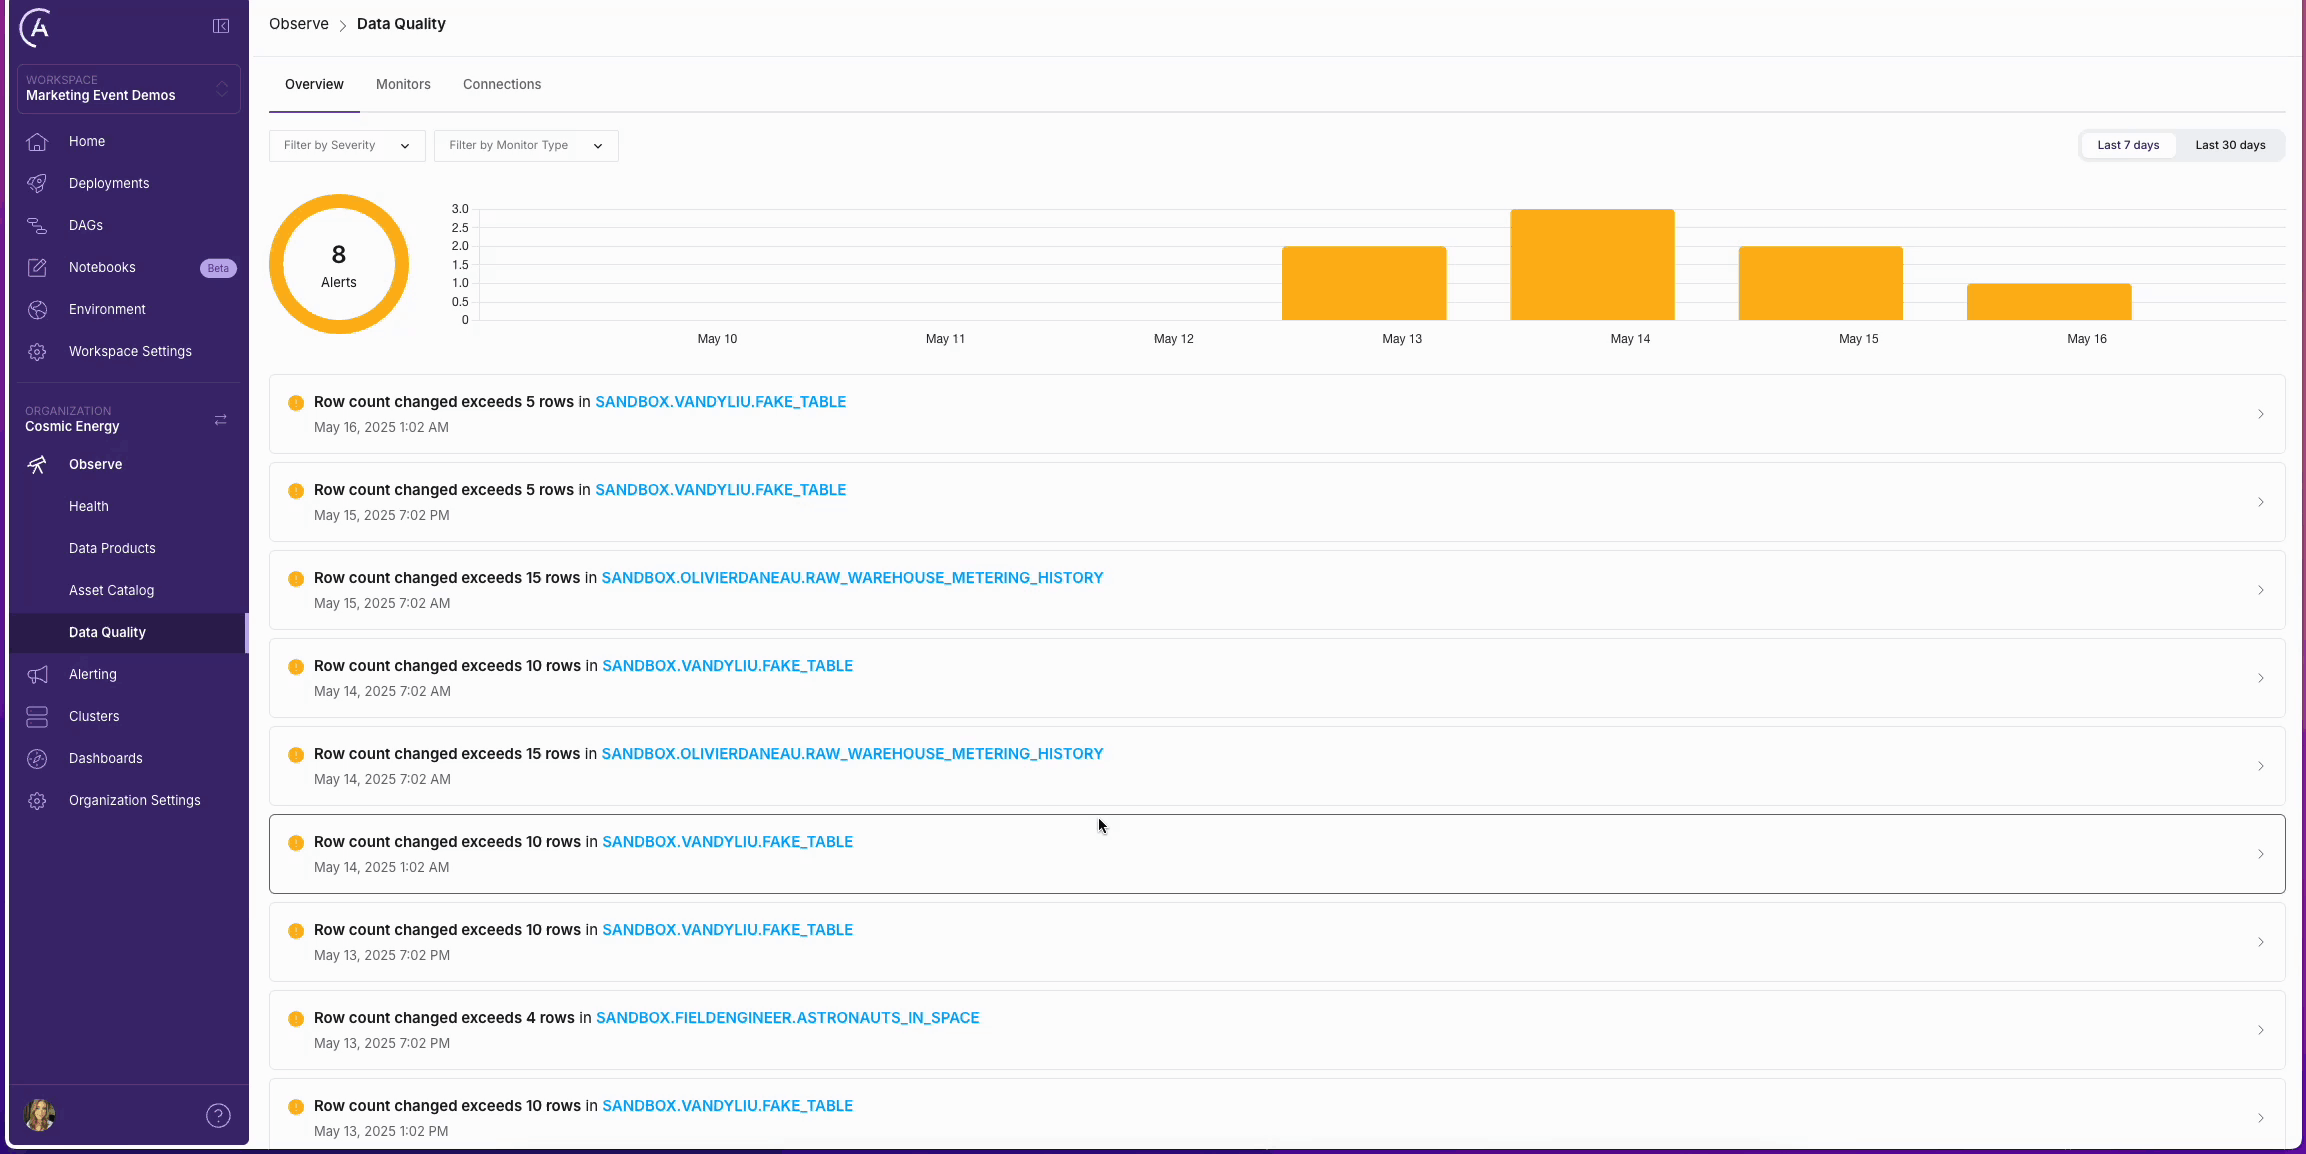Open the Connections tab
2306x1154 pixels.
(x=502, y=84)
